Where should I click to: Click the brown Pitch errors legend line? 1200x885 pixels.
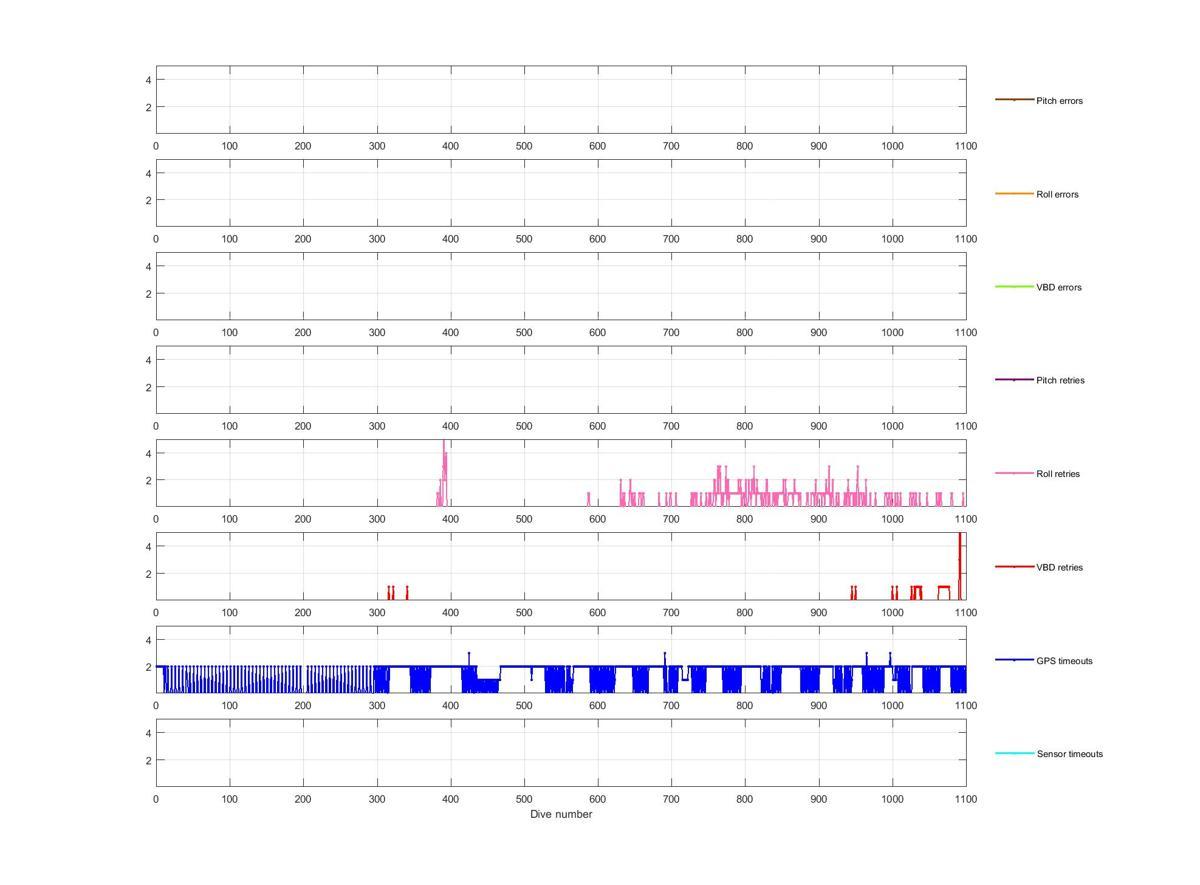coord(1014,99)
